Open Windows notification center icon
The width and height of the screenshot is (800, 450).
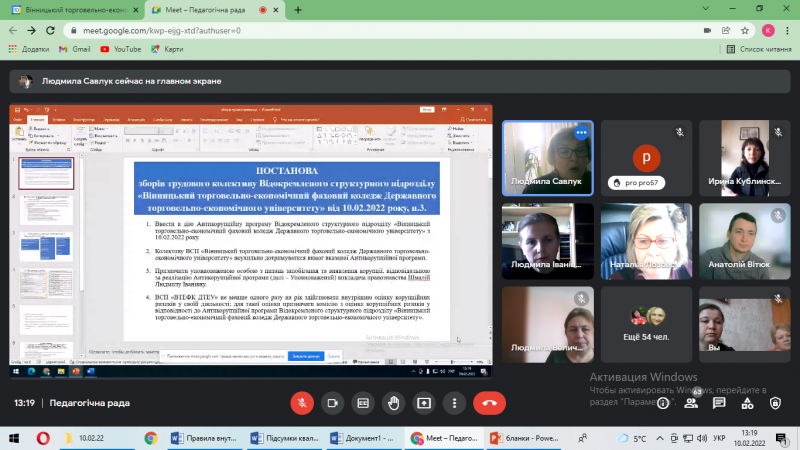pos(782,438)
